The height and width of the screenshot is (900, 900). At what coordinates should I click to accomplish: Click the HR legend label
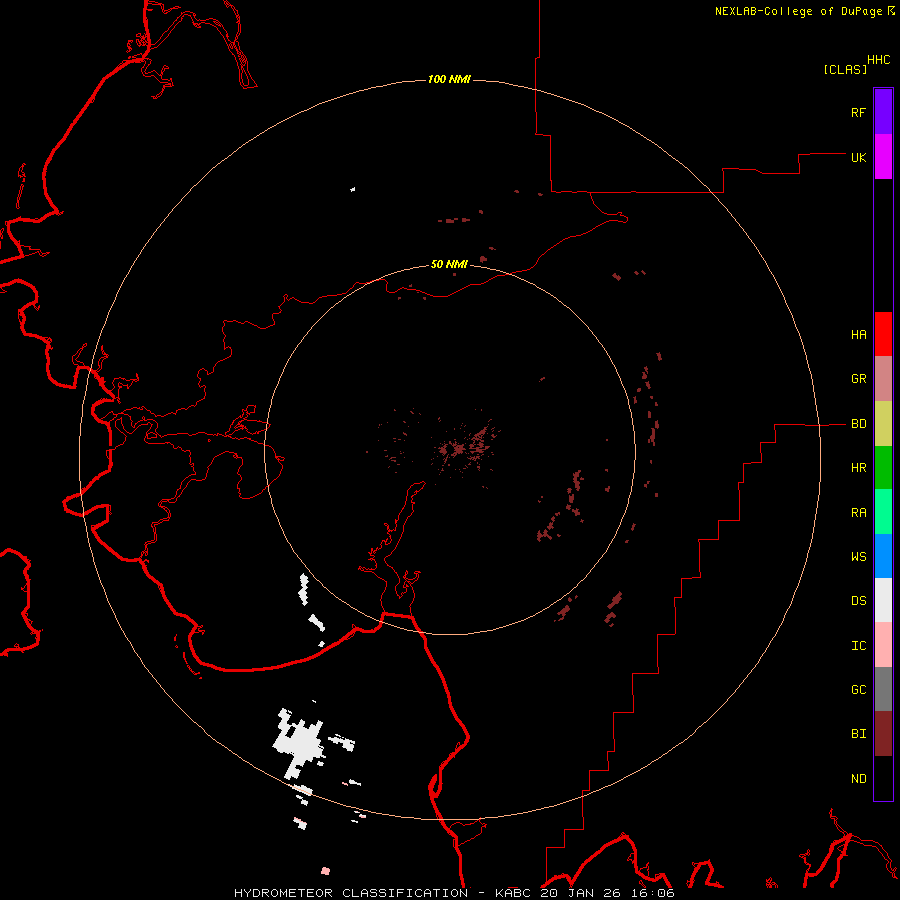(x=858, y=468)
